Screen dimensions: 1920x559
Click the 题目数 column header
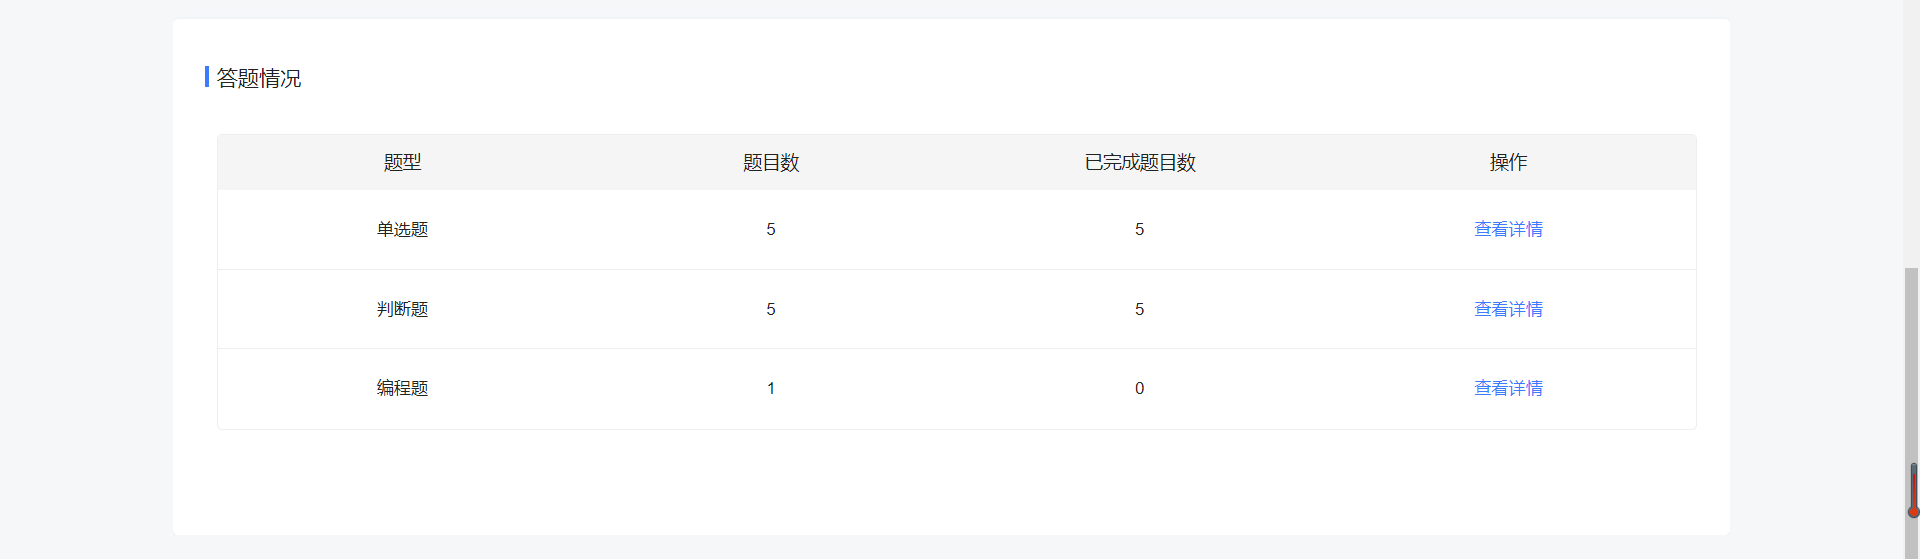click(771, 162)
